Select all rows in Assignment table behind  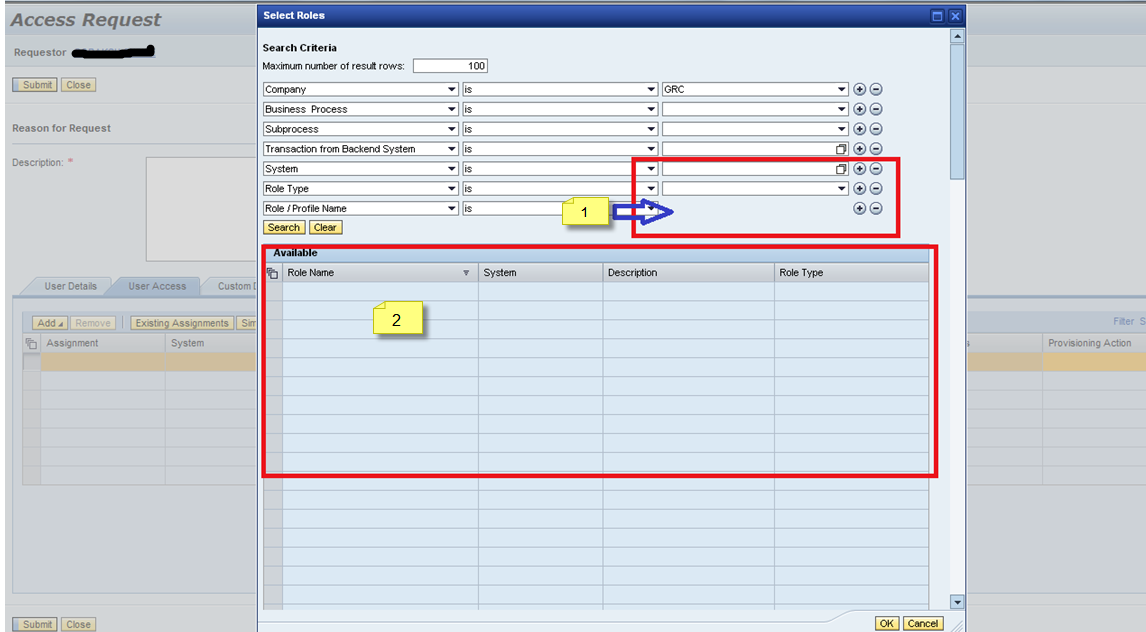[x=31, y=343]
